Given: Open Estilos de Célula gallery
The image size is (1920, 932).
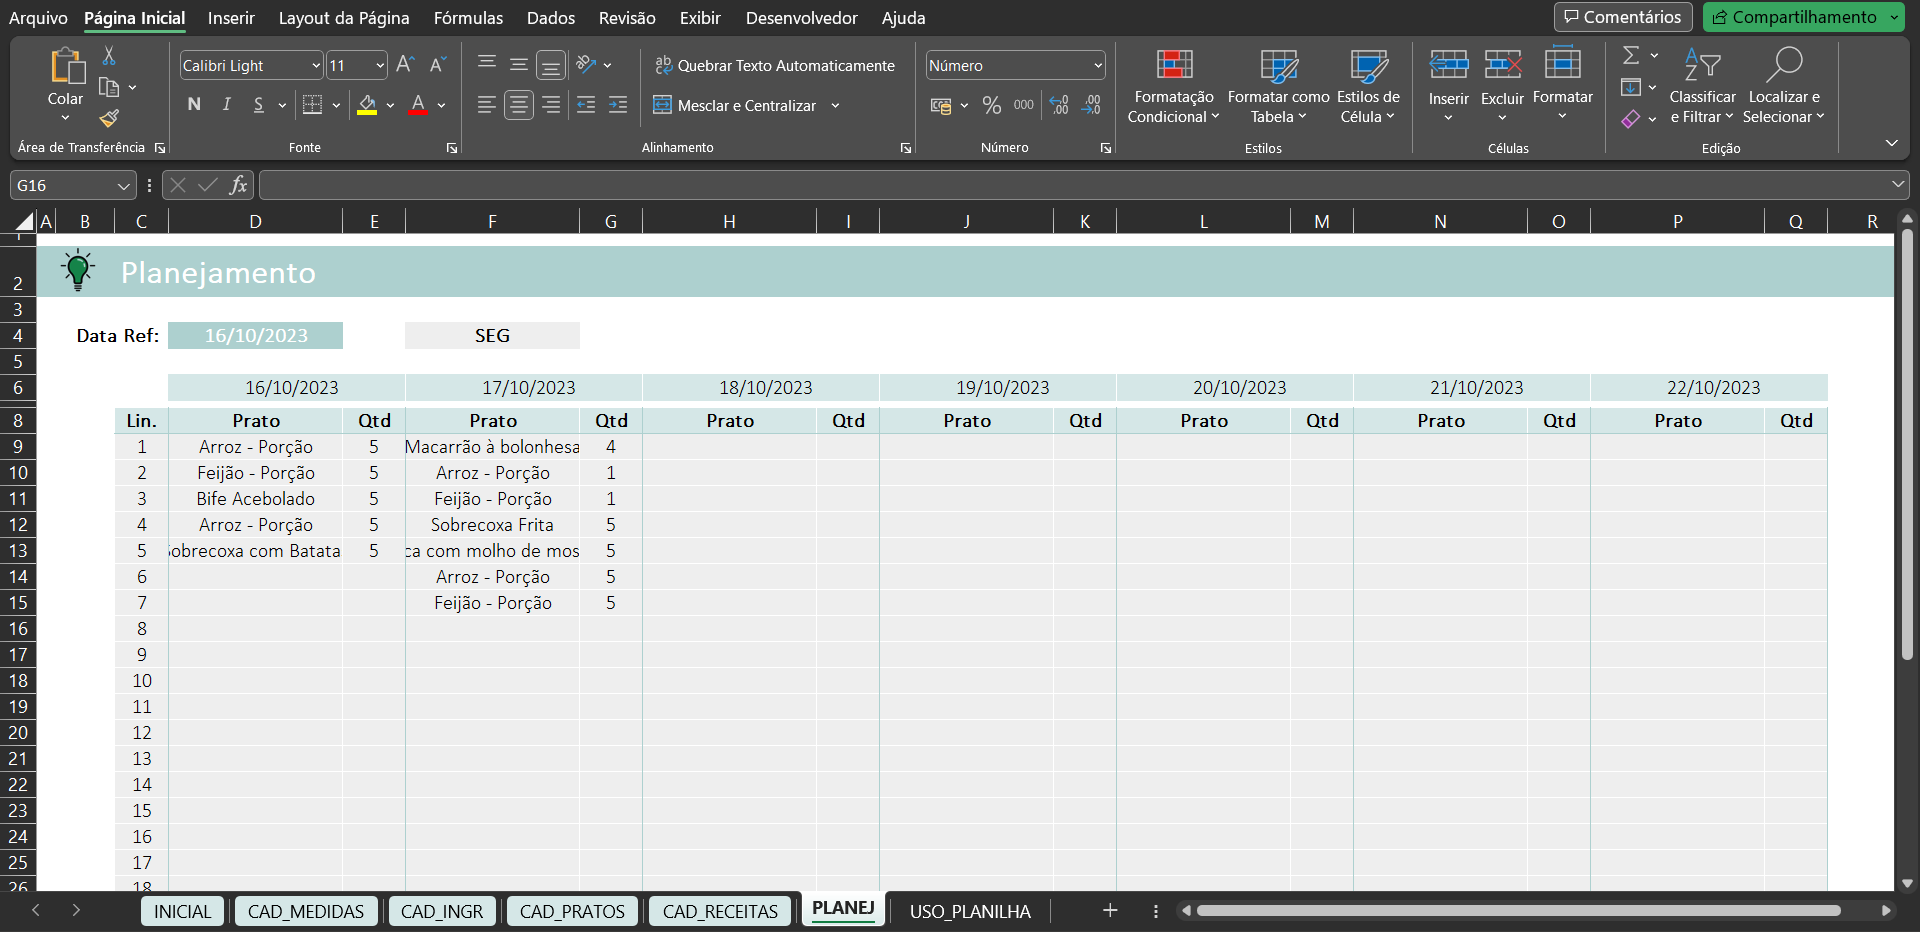Looking at the screenshot, I should [x=1367, y=88].
